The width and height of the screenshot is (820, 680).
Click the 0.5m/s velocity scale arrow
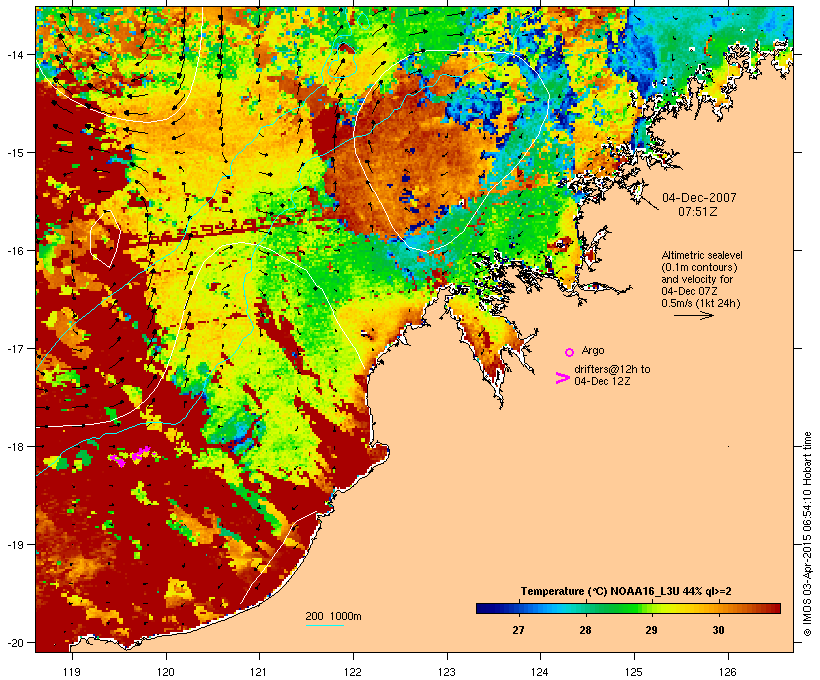pos(693,315)
